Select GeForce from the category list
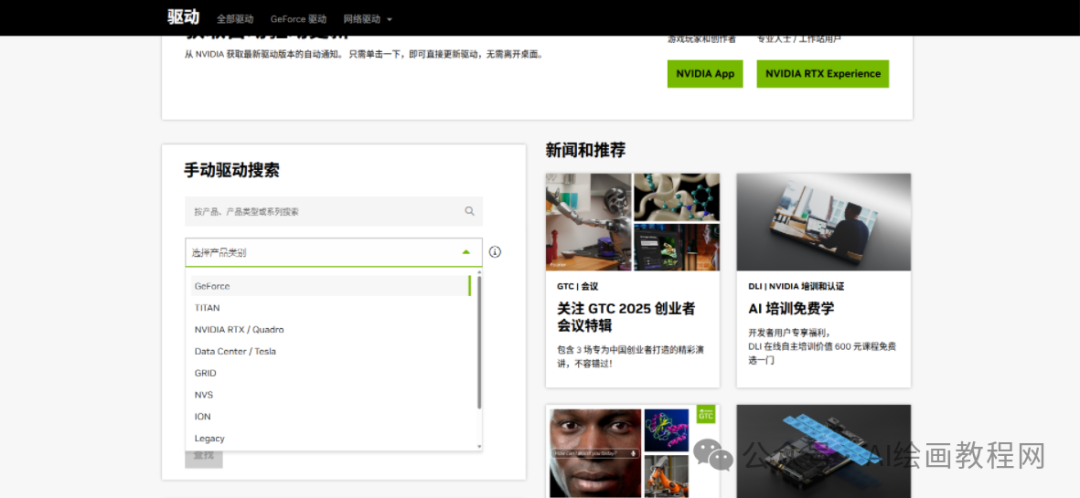 (331, 286)
